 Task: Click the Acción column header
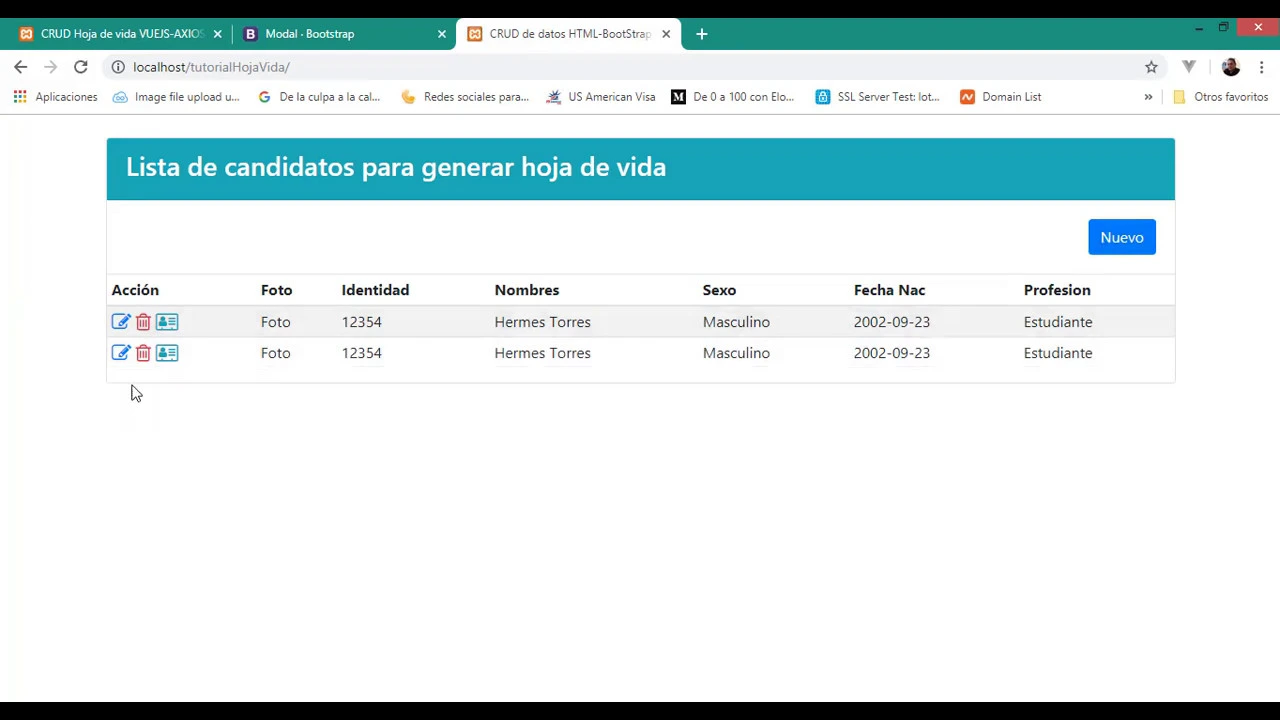click(135, 290)
